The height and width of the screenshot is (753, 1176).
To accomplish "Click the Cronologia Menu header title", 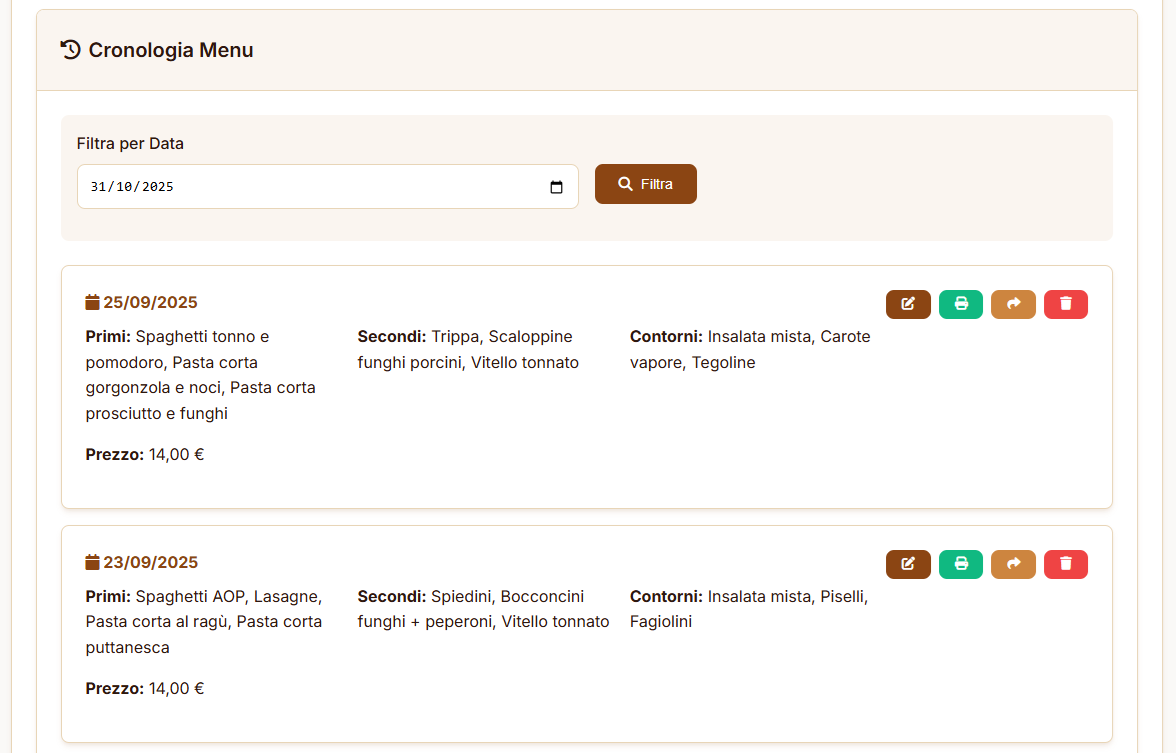I will (170, 50).
